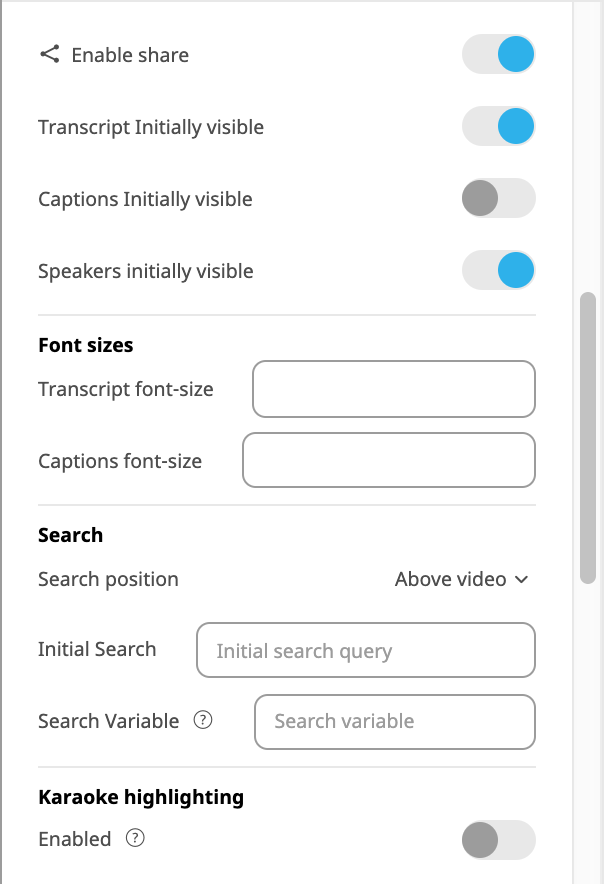Focus the Search variable text box
Image resolution: width=604 pixels, height=884 pixels.
click(395, 722)
